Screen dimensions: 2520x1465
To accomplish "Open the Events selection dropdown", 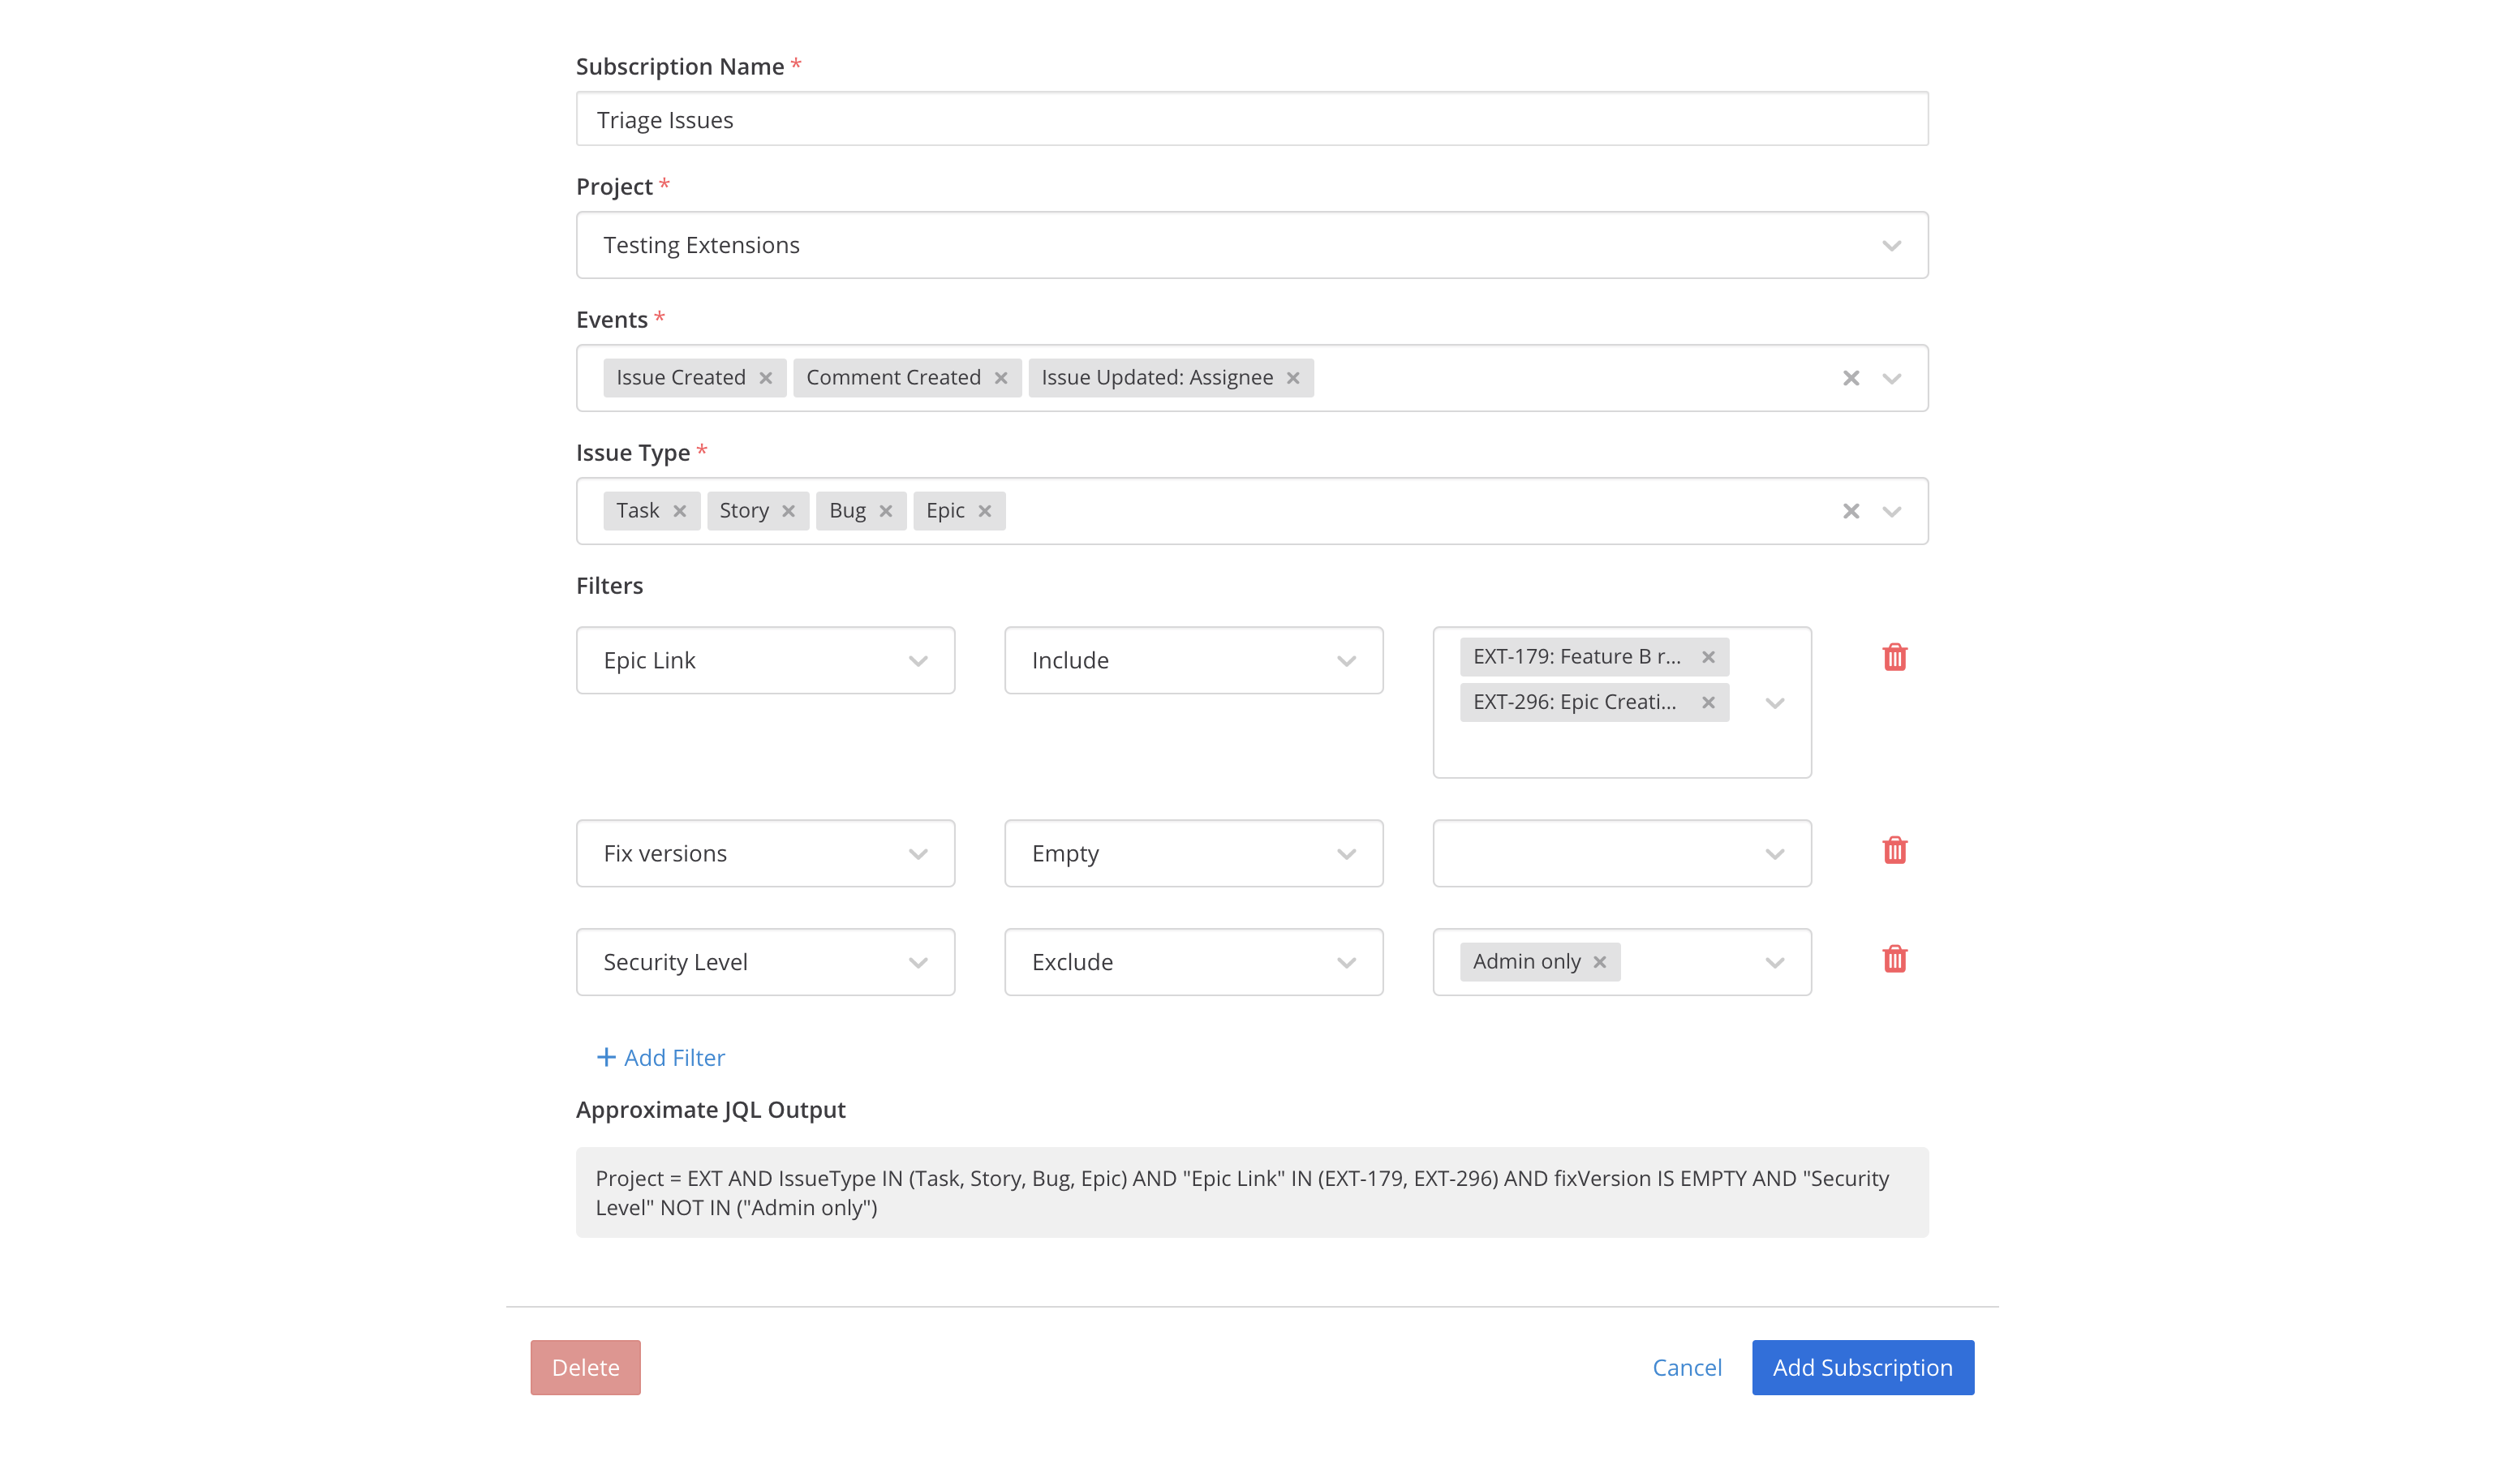I will point(1892,378).
